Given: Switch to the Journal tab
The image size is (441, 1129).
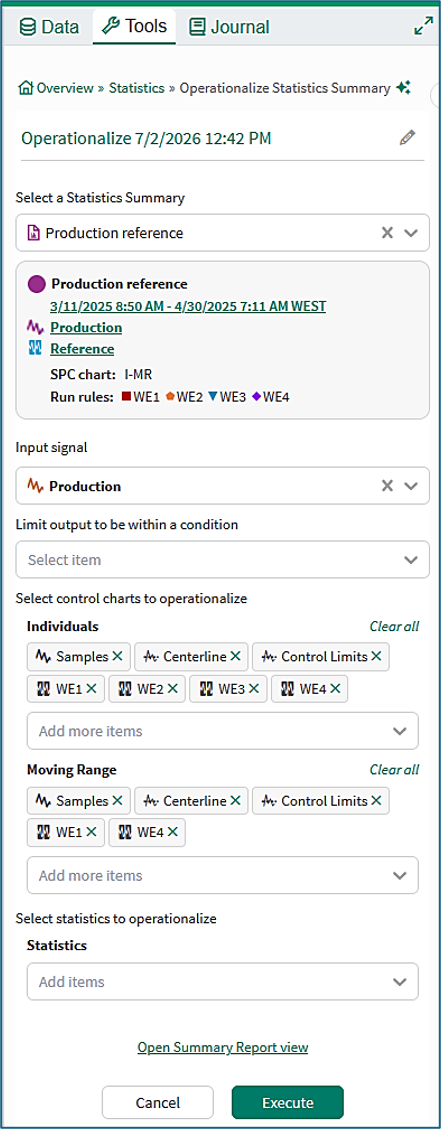Looking at the screenshot, I should point(229,27).
